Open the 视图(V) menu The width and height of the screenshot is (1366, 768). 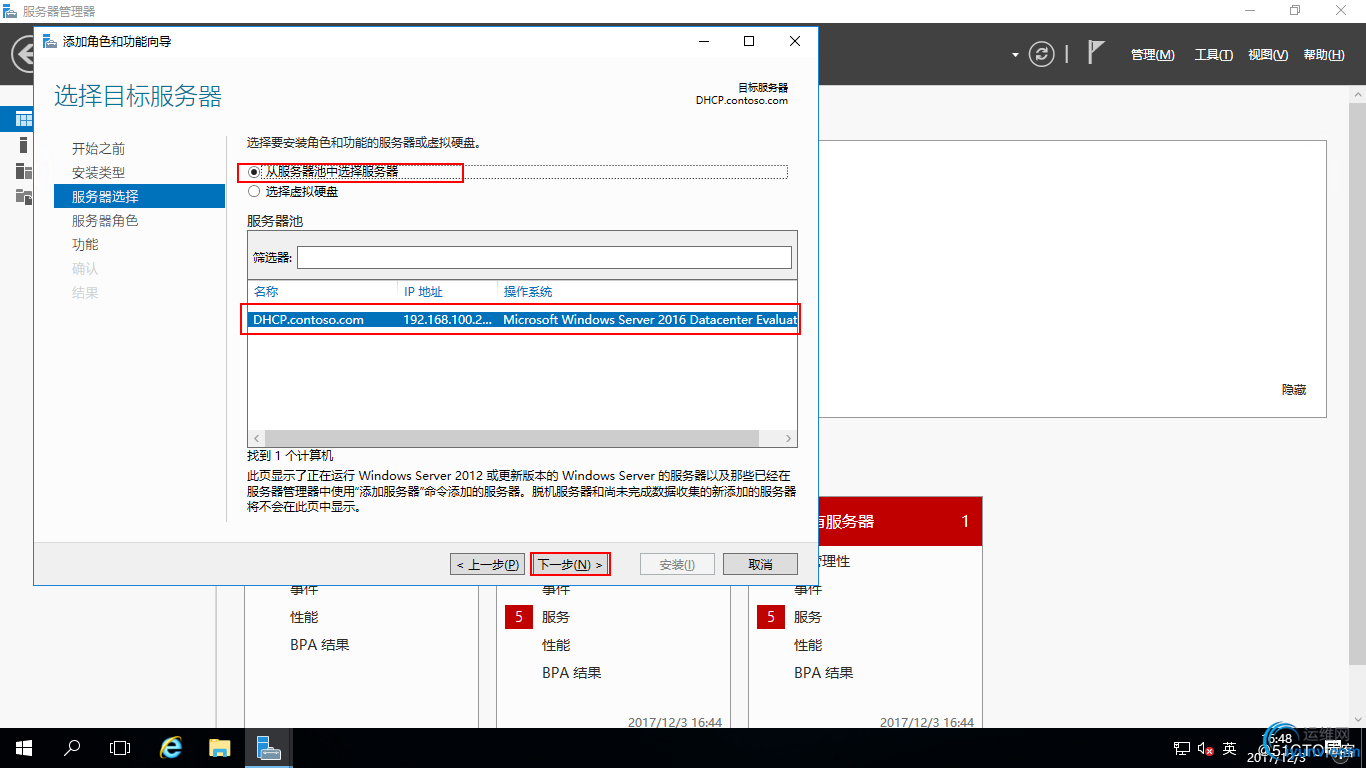pos(1268,55)
